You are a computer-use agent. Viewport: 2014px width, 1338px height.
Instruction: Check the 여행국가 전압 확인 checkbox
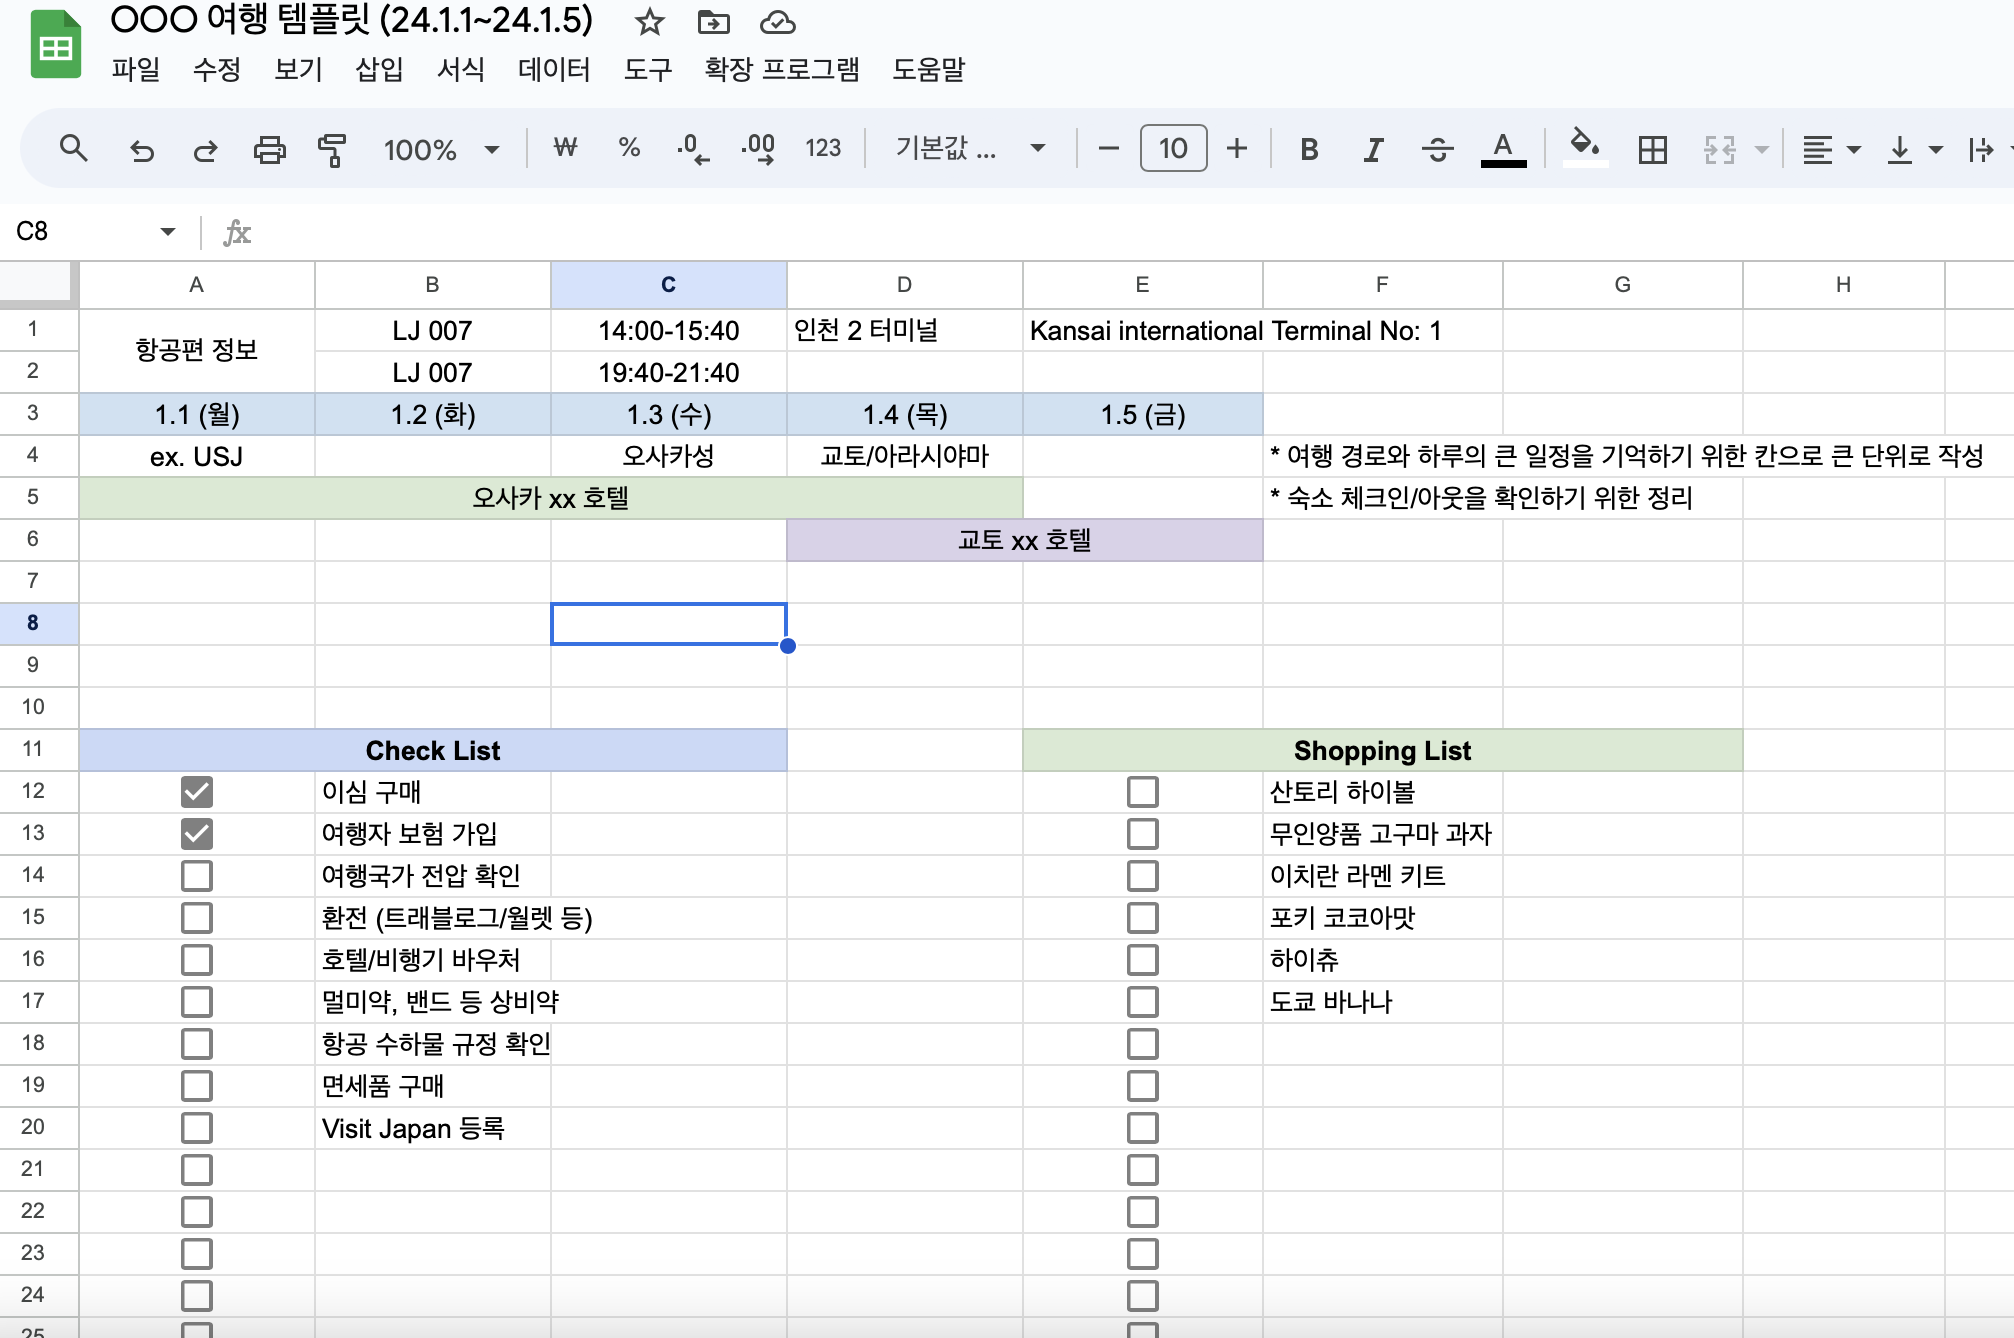point(197,876)
